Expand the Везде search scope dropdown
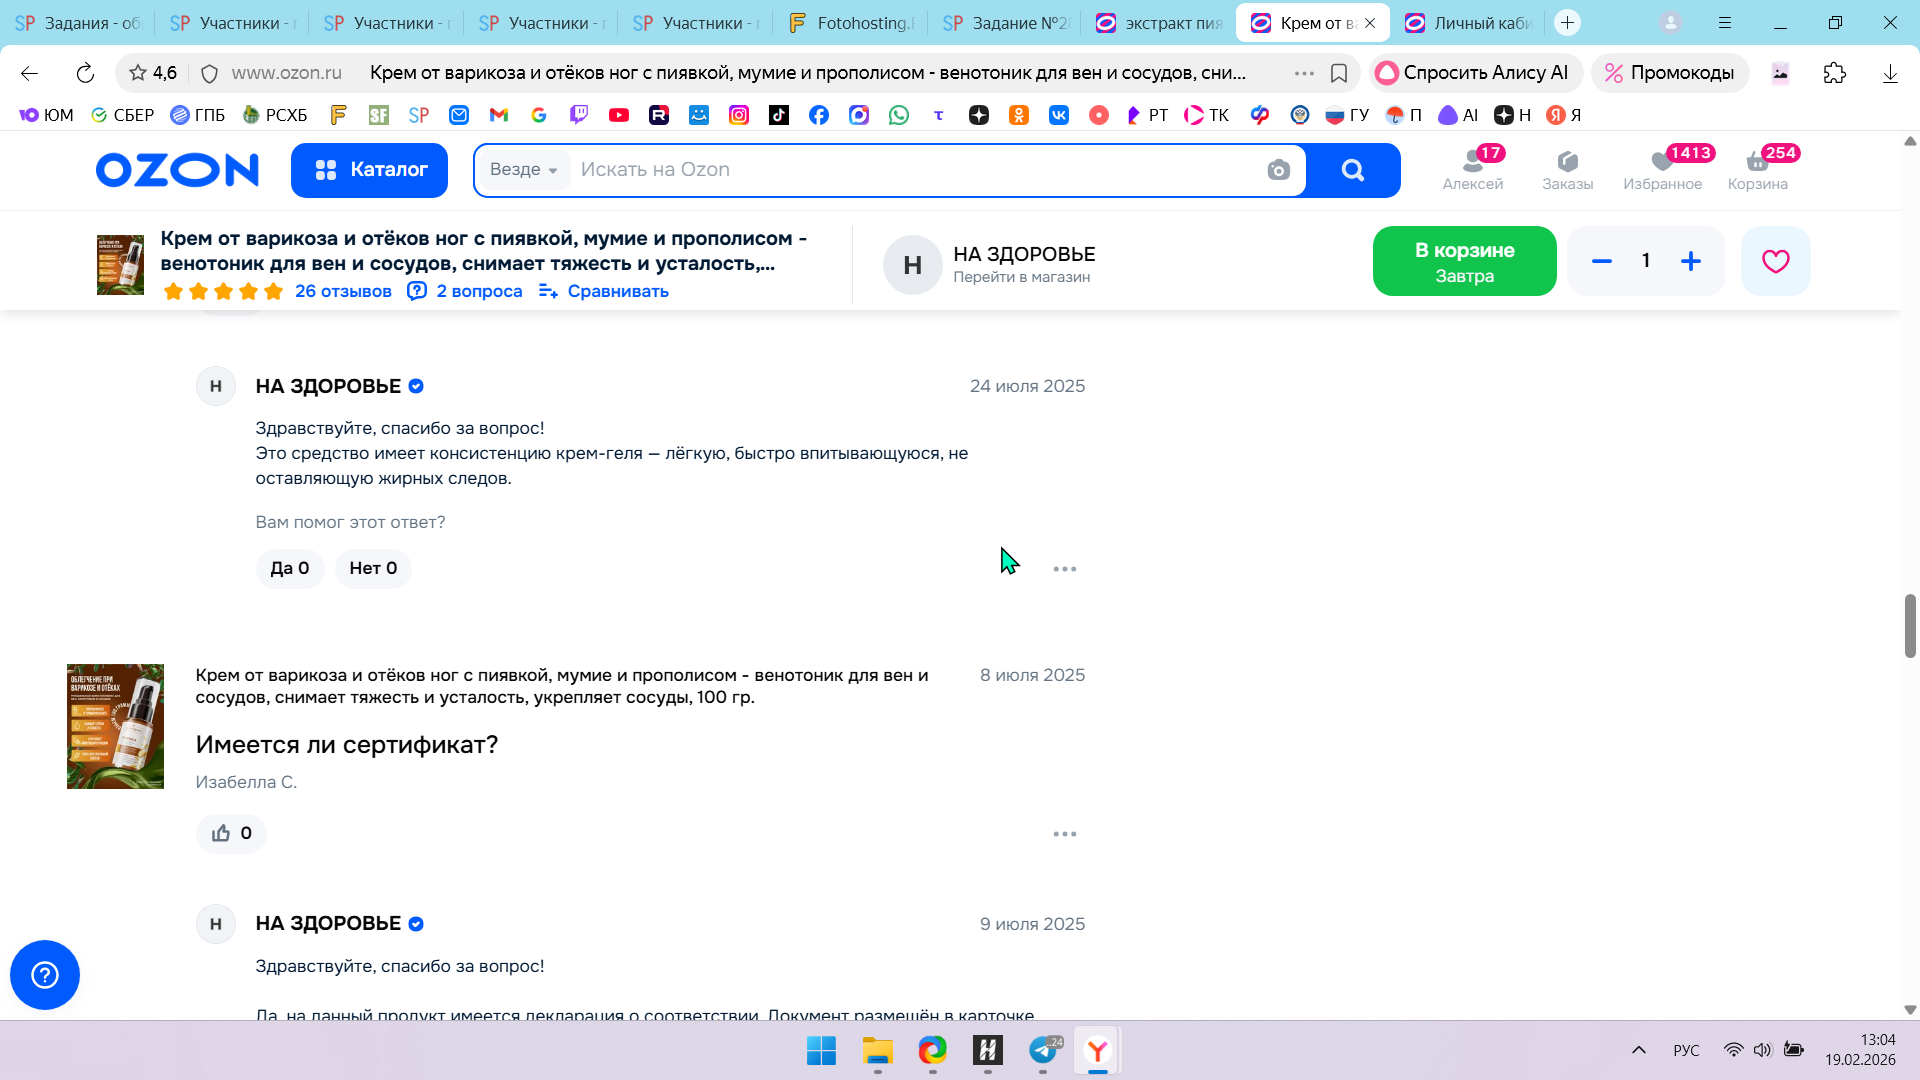 pos(524,170)
